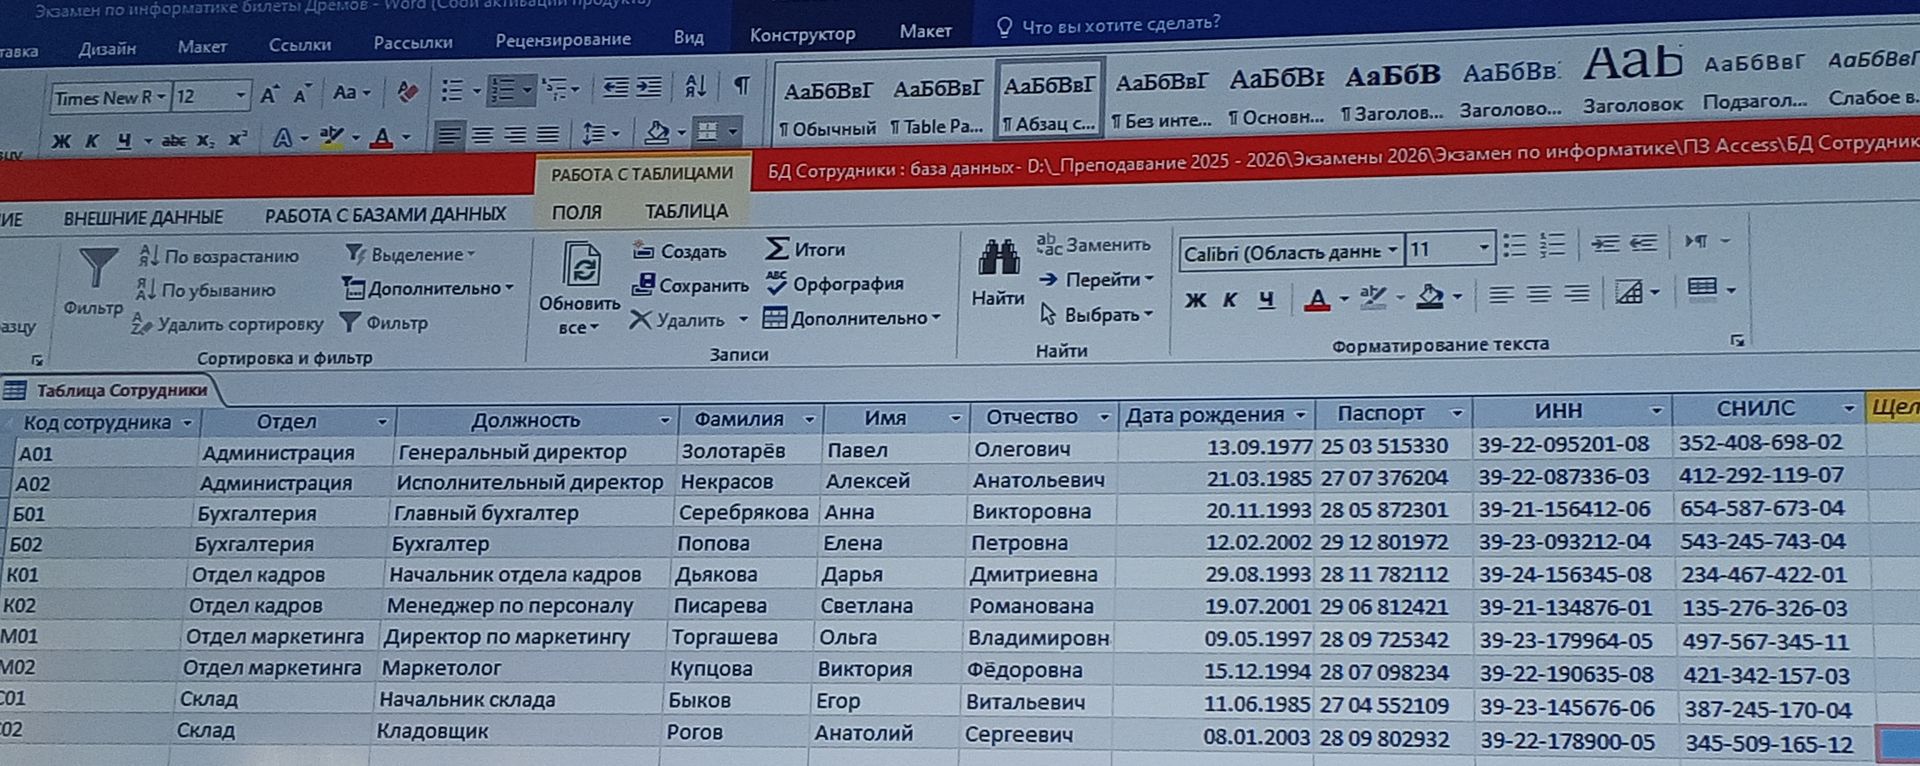
Task: Click the Заменить button
Action: pyautogui.click(x=1094, y=244)
